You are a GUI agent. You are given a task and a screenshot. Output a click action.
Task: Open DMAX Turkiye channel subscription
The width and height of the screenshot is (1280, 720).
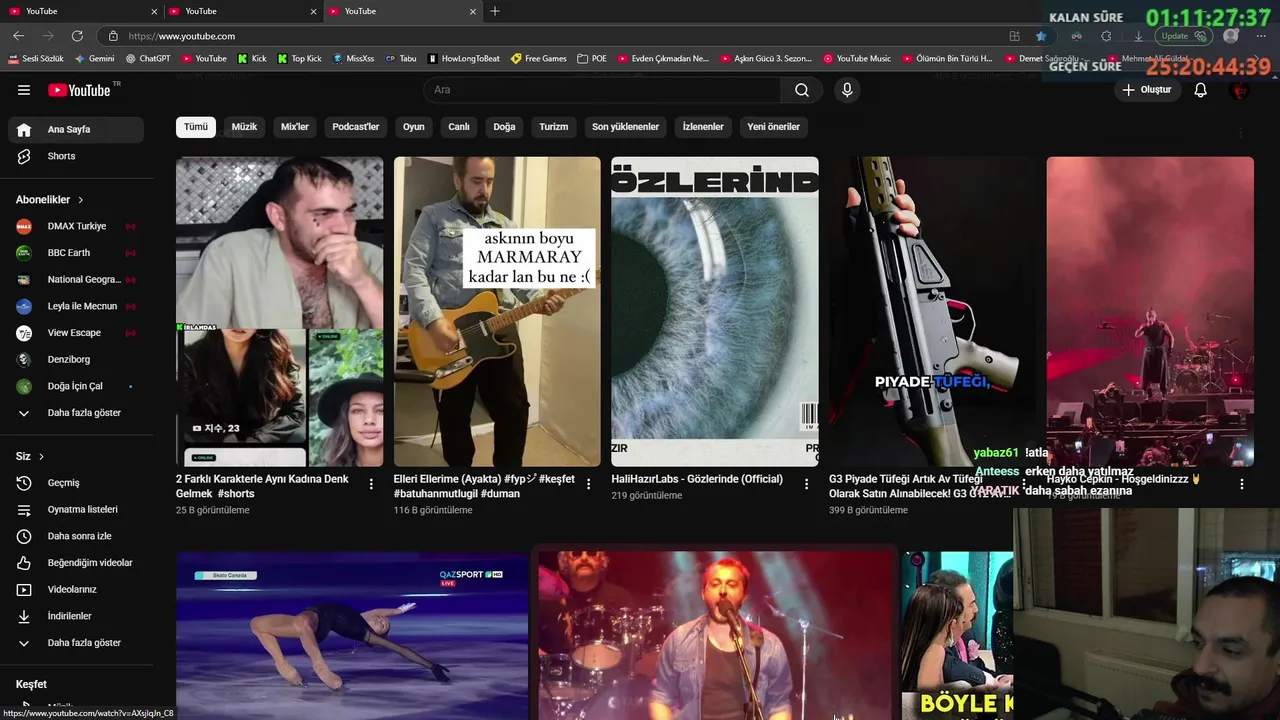tap(76, 226)
